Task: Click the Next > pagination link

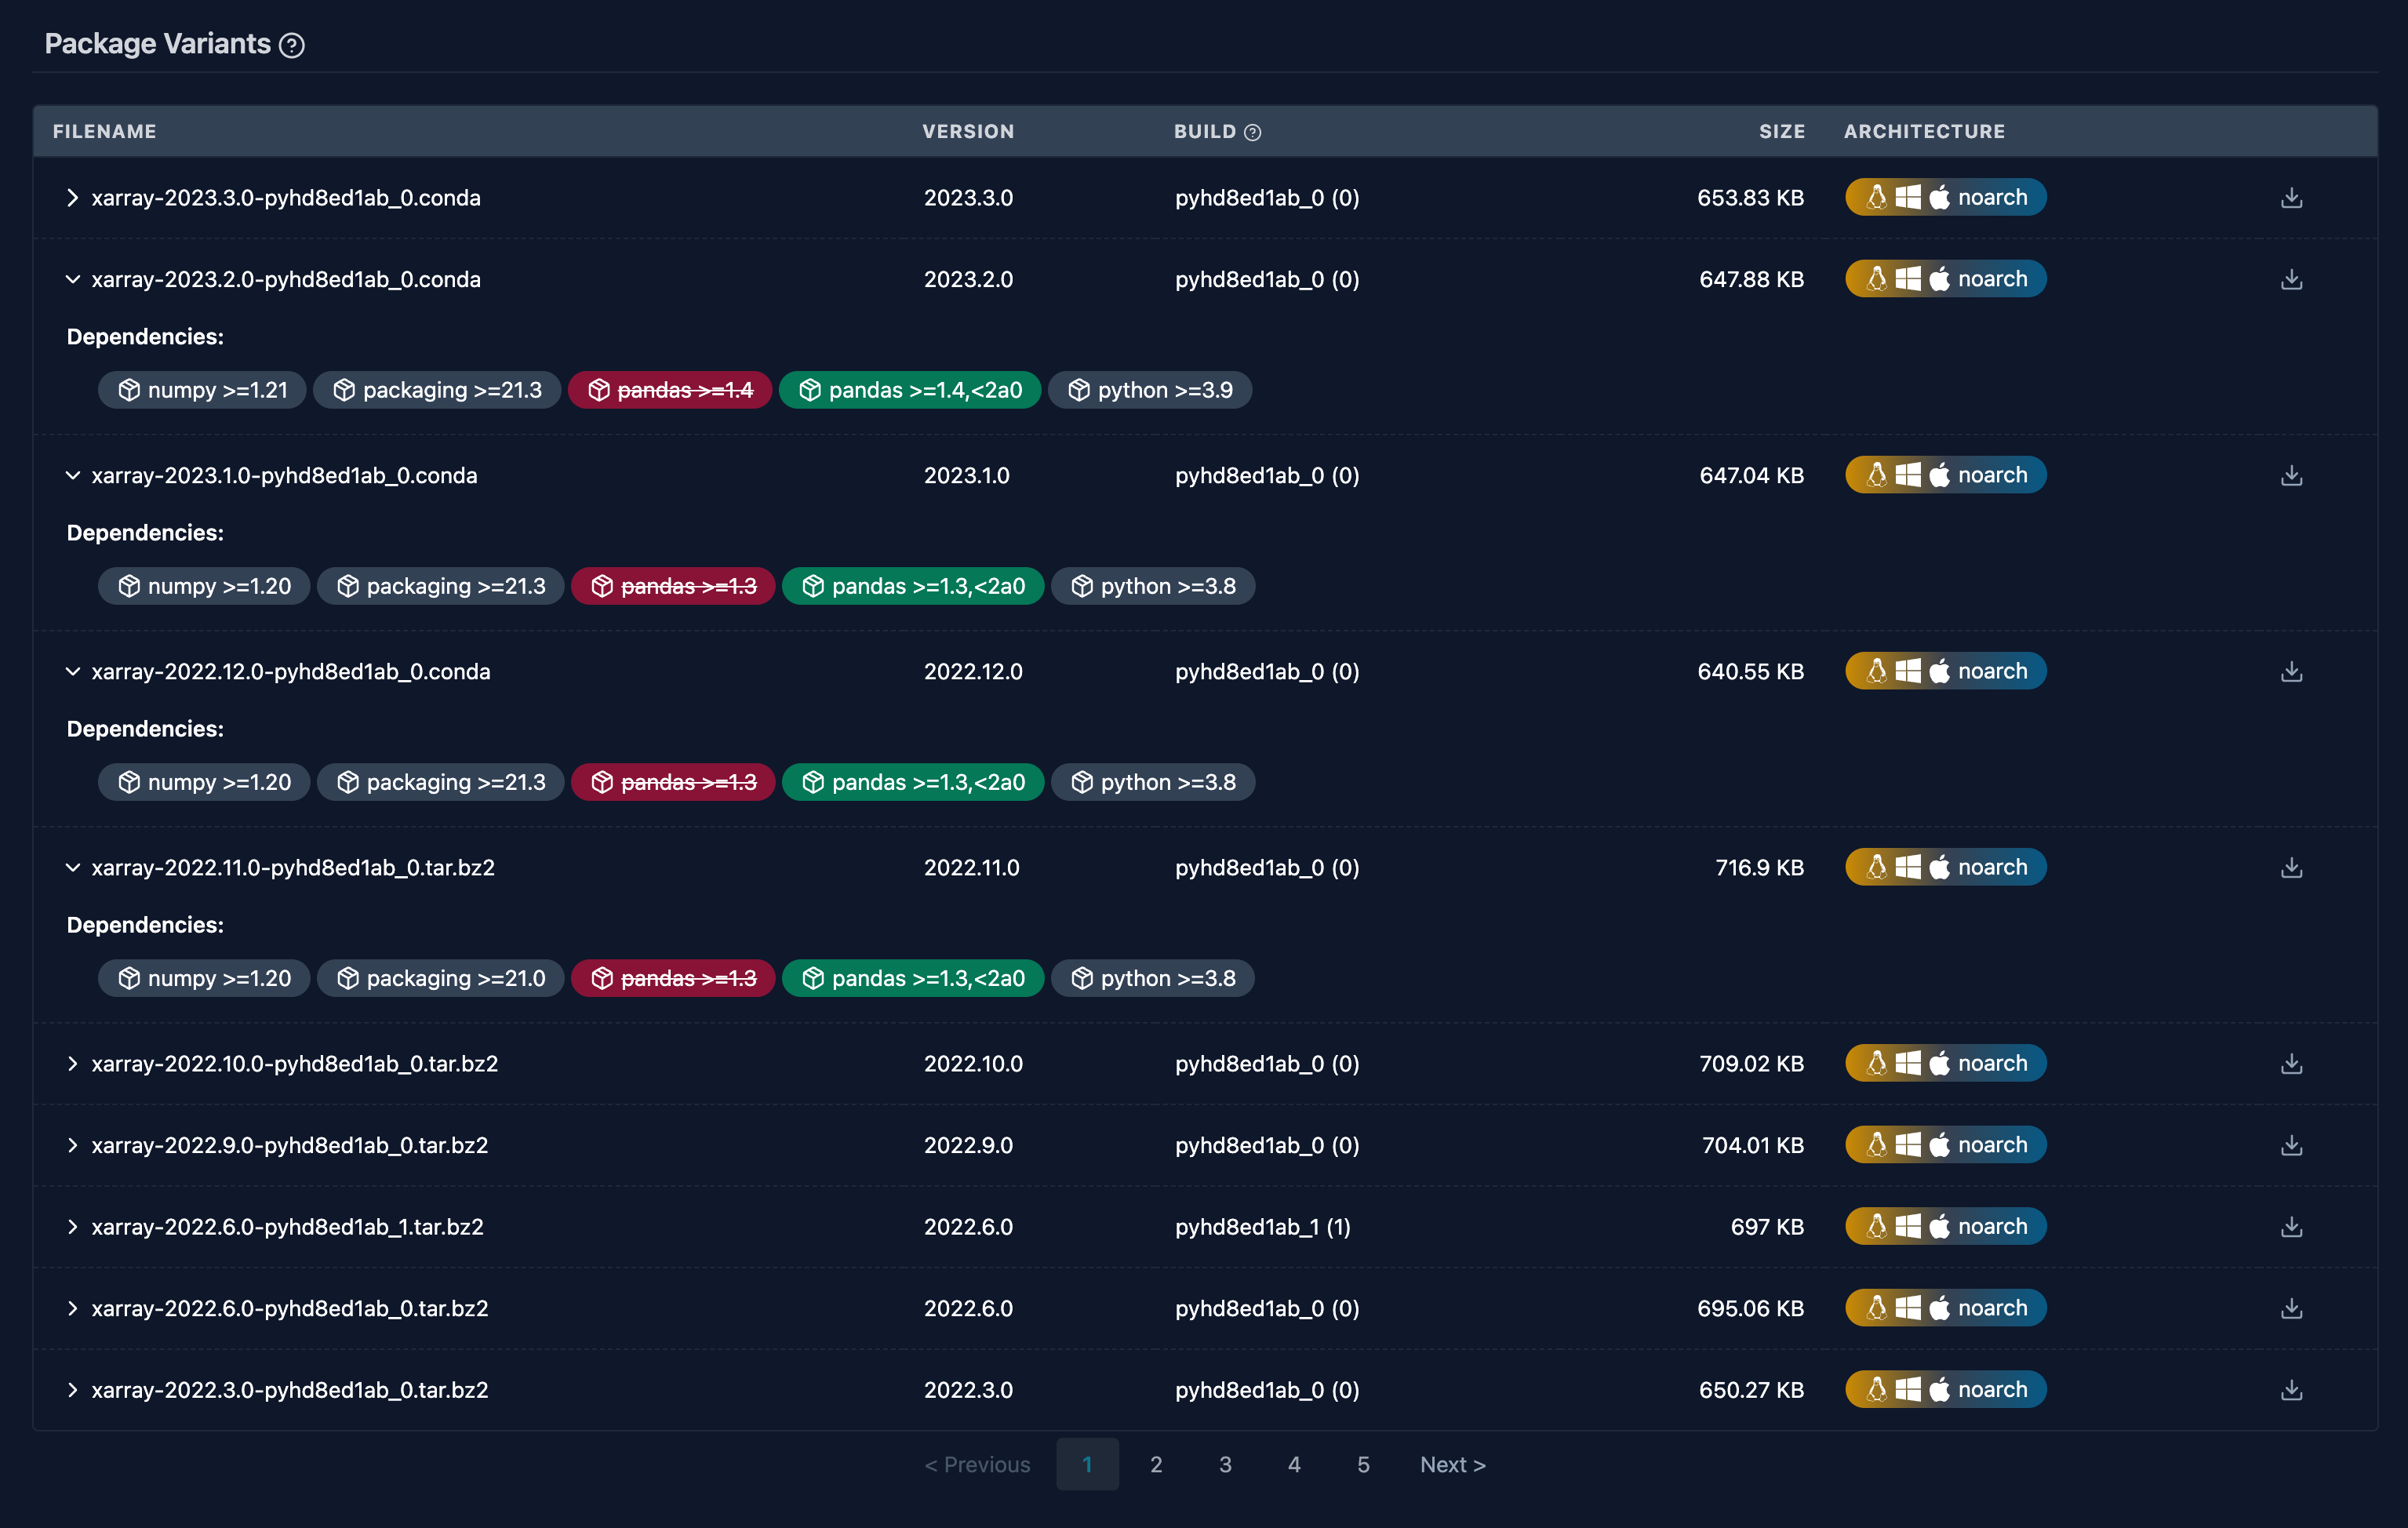Action: point(1452,1464)
